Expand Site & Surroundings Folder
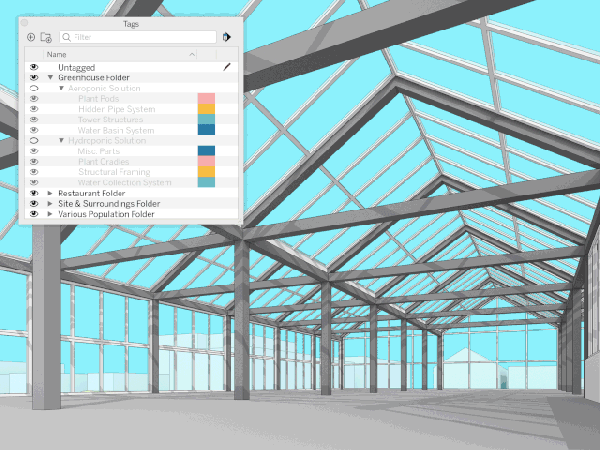 [50, 204]
